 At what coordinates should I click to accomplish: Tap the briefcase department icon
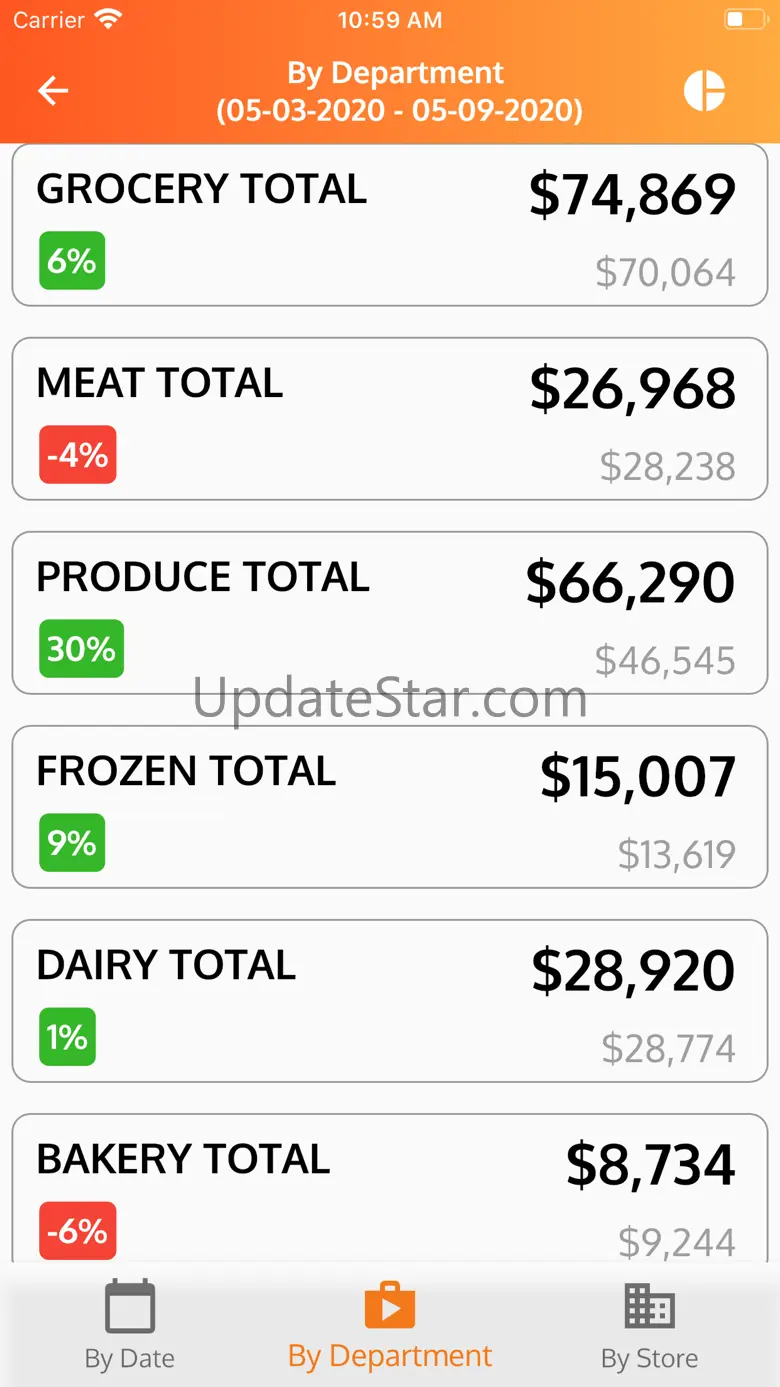pos(389,1305)
